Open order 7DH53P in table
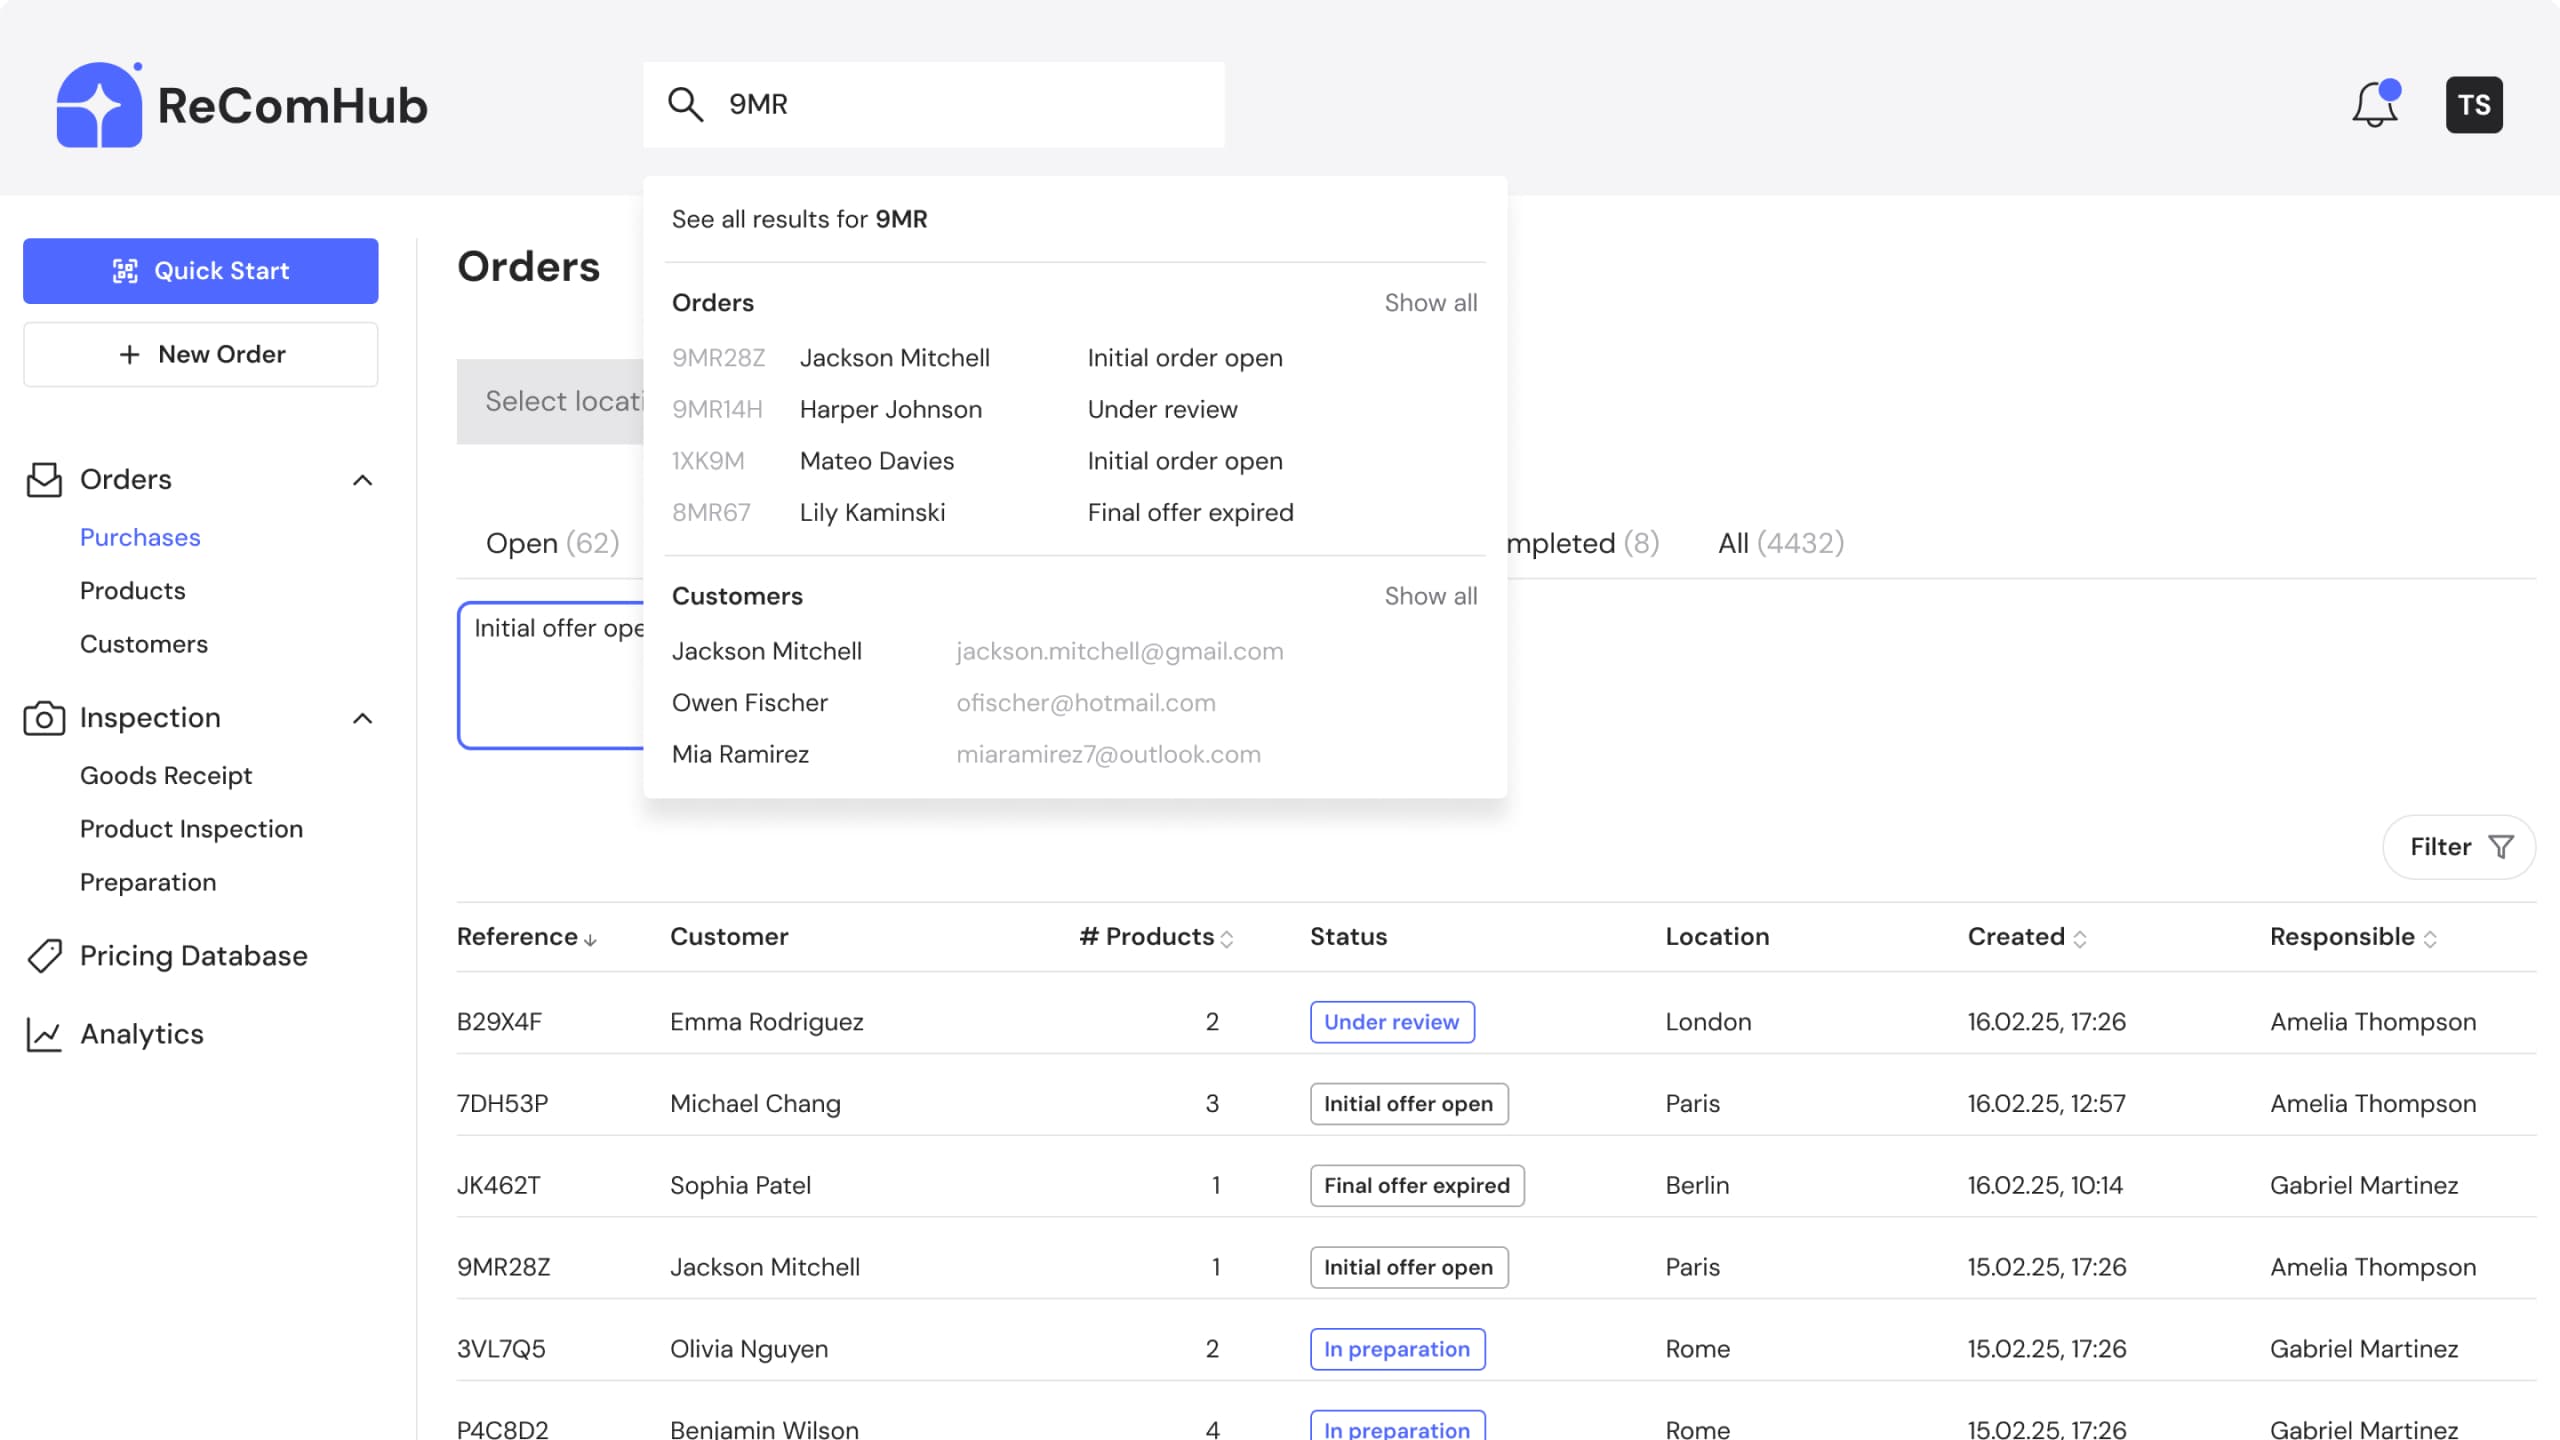The height and width of the screenshot is (1440, 2560). click(x=502, y=1104)
